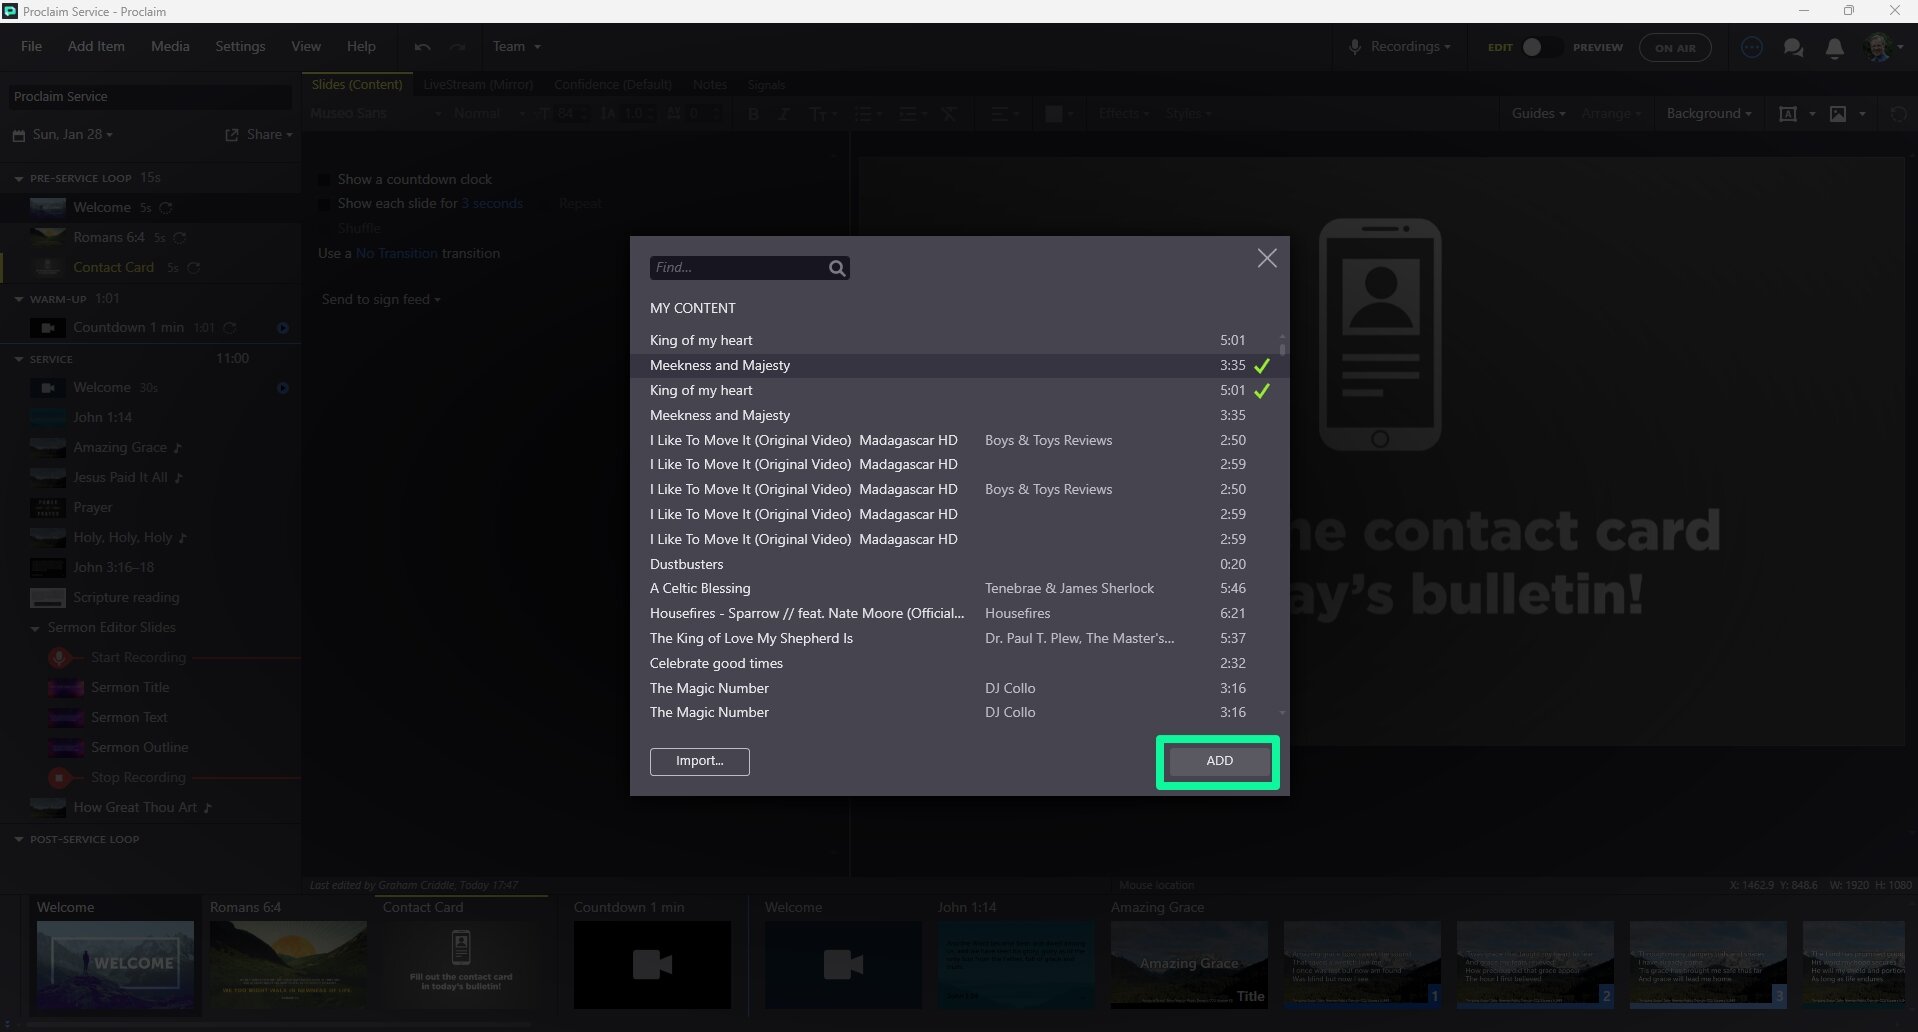The height and width of the screenshot is (1032, 1918).
Task: Open the bulleted list options
Action: point(866,114)
